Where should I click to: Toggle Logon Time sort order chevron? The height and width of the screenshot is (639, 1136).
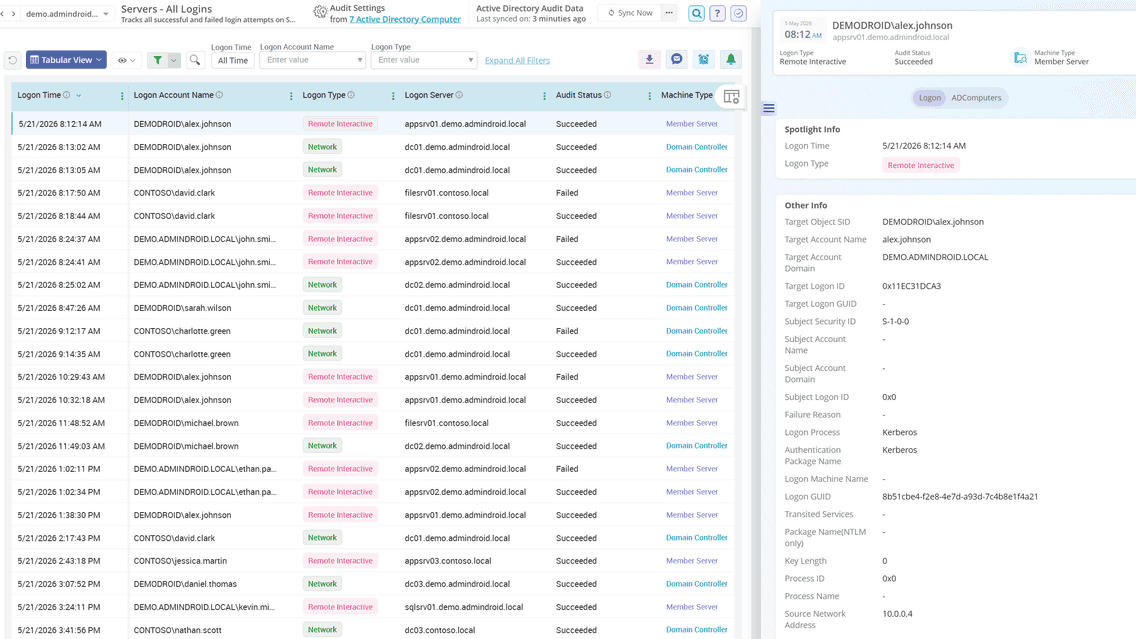(x=79, y=96)
